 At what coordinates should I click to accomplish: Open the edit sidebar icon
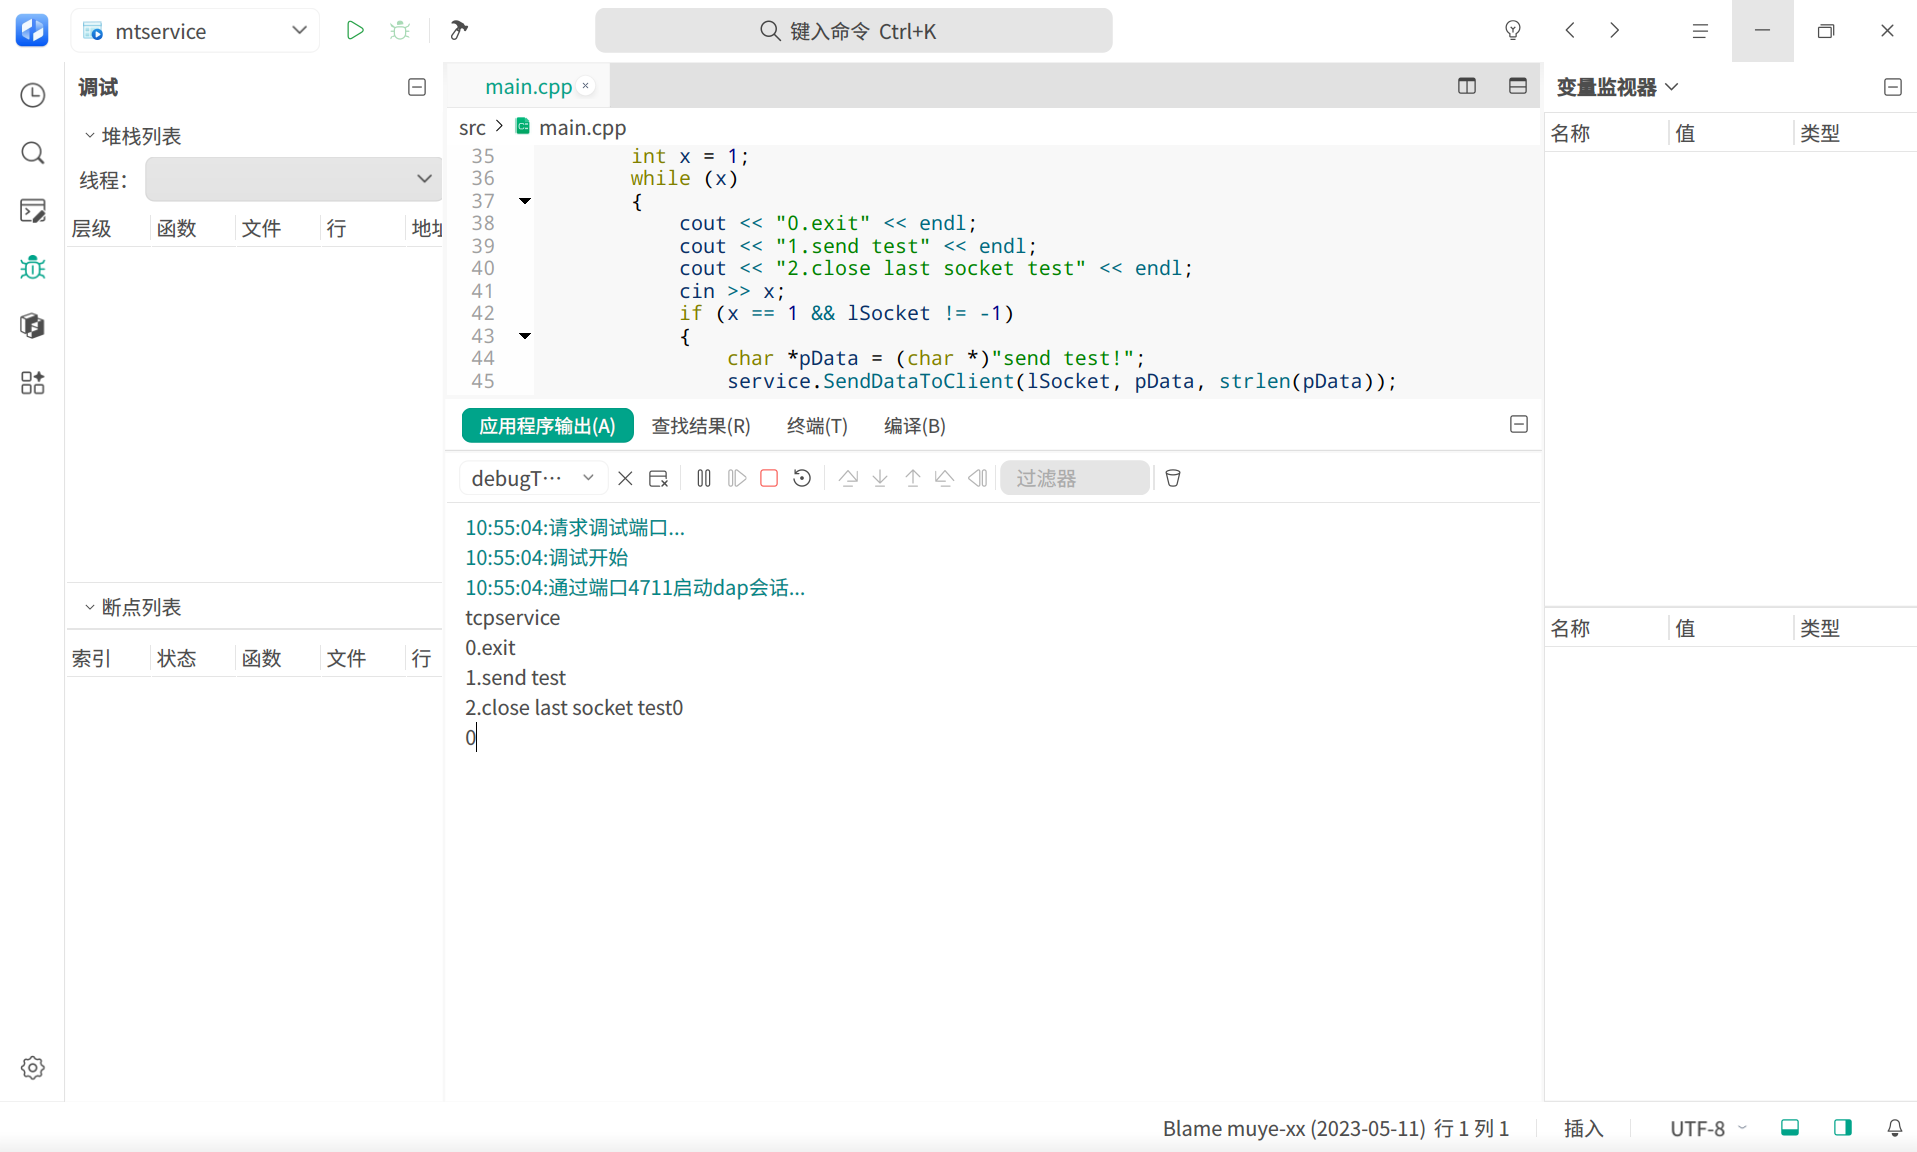coord(33,210)
